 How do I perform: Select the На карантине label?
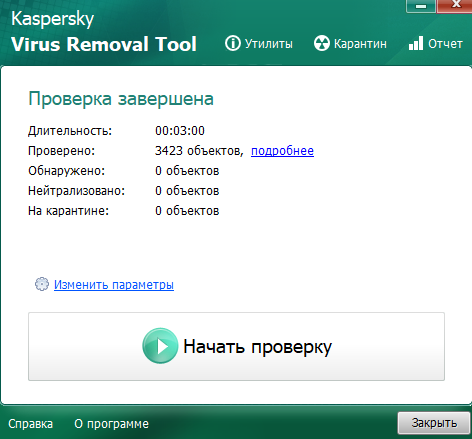[69, 211]
